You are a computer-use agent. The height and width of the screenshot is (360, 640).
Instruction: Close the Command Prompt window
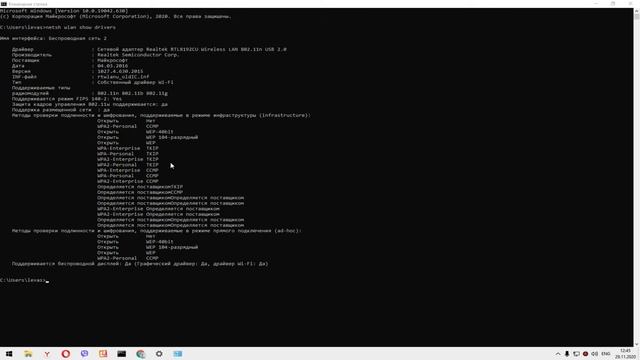[631, 4]
